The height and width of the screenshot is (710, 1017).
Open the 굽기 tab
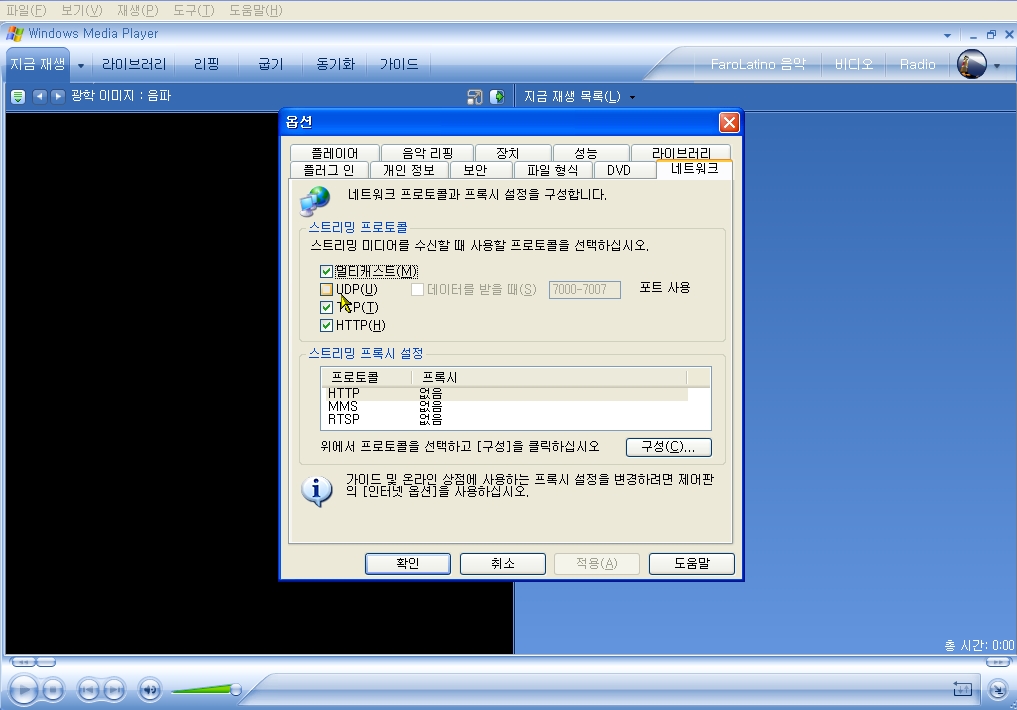[270, 64]
